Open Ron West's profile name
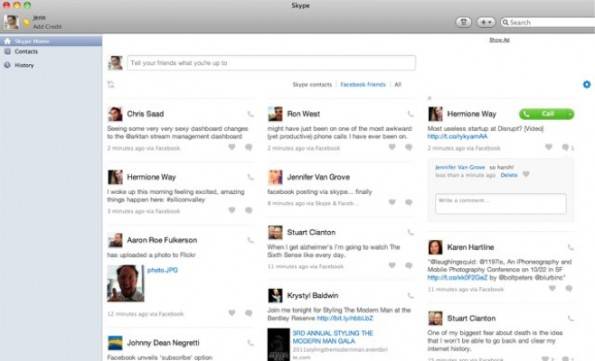595x361 pixels. coord(304,114)
